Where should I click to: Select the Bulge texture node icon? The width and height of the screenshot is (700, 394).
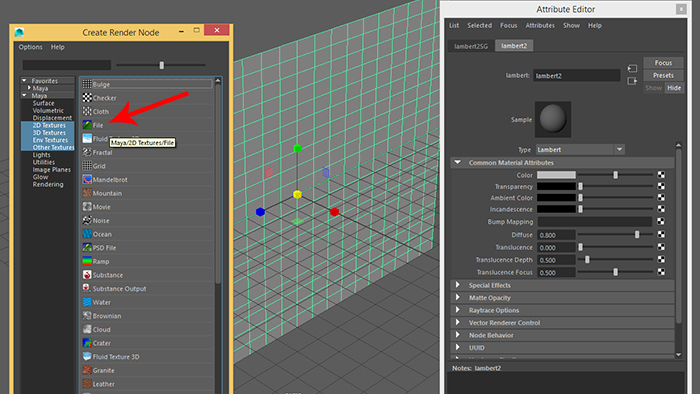point(87,84)
